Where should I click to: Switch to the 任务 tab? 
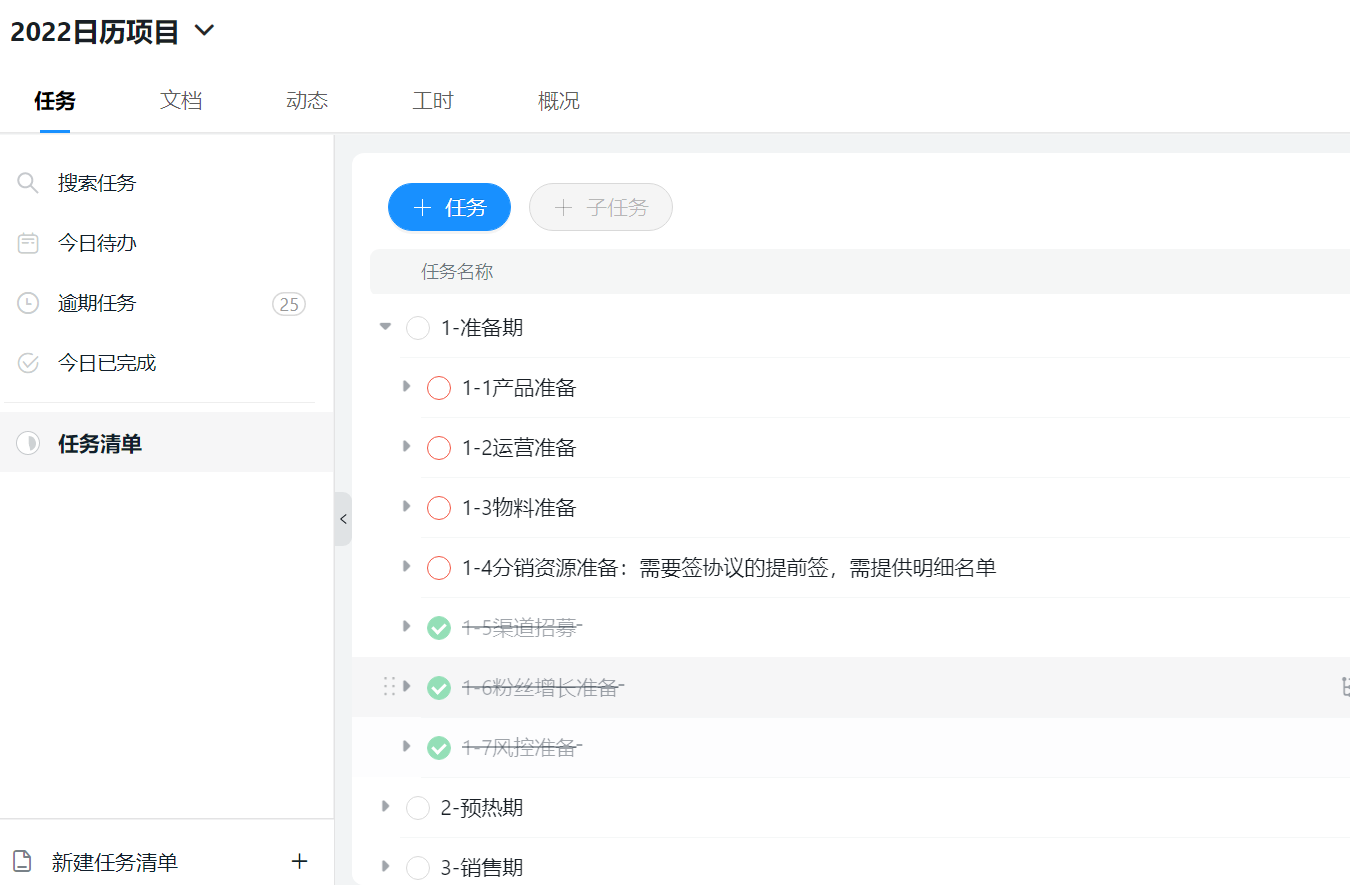point(55,100)
